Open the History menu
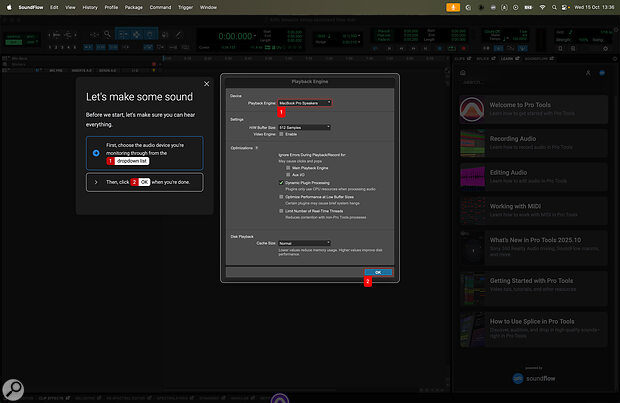 (90, 7)
